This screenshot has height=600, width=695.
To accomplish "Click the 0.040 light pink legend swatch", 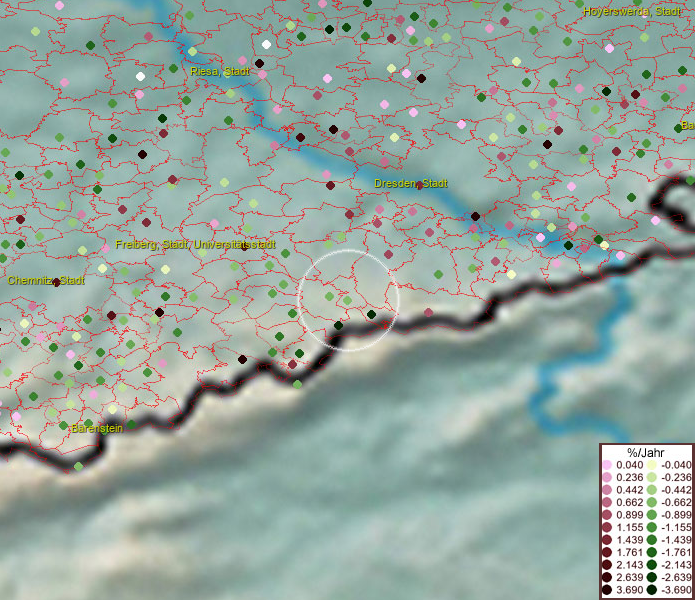I will [607, 466].
